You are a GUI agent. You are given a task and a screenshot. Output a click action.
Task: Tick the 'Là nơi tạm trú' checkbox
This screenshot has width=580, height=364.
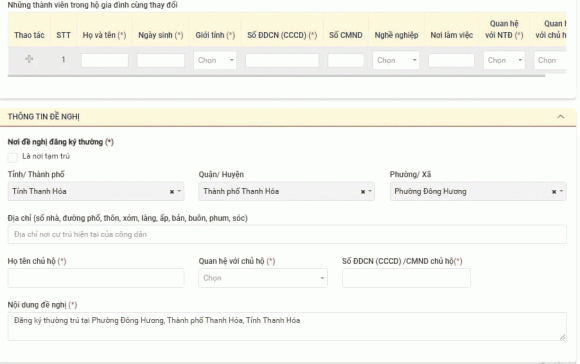13,158
